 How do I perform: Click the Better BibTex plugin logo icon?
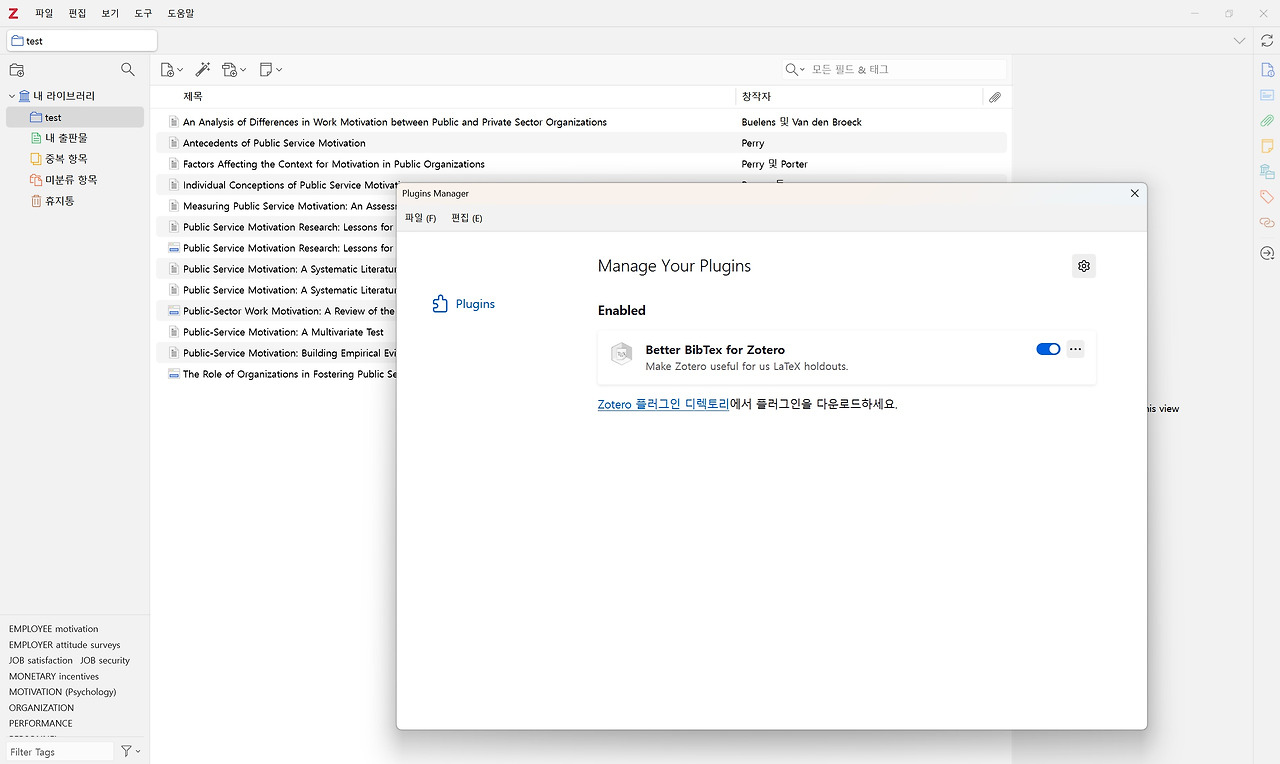[x=621, y=353]
